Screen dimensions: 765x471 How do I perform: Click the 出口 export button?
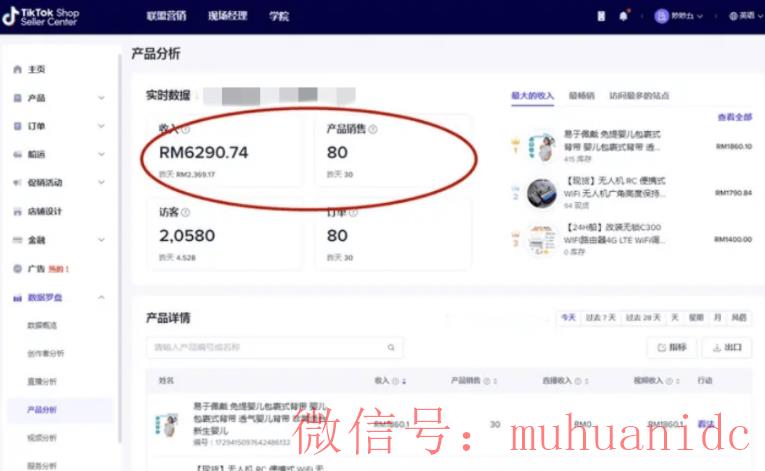(727, 347)
